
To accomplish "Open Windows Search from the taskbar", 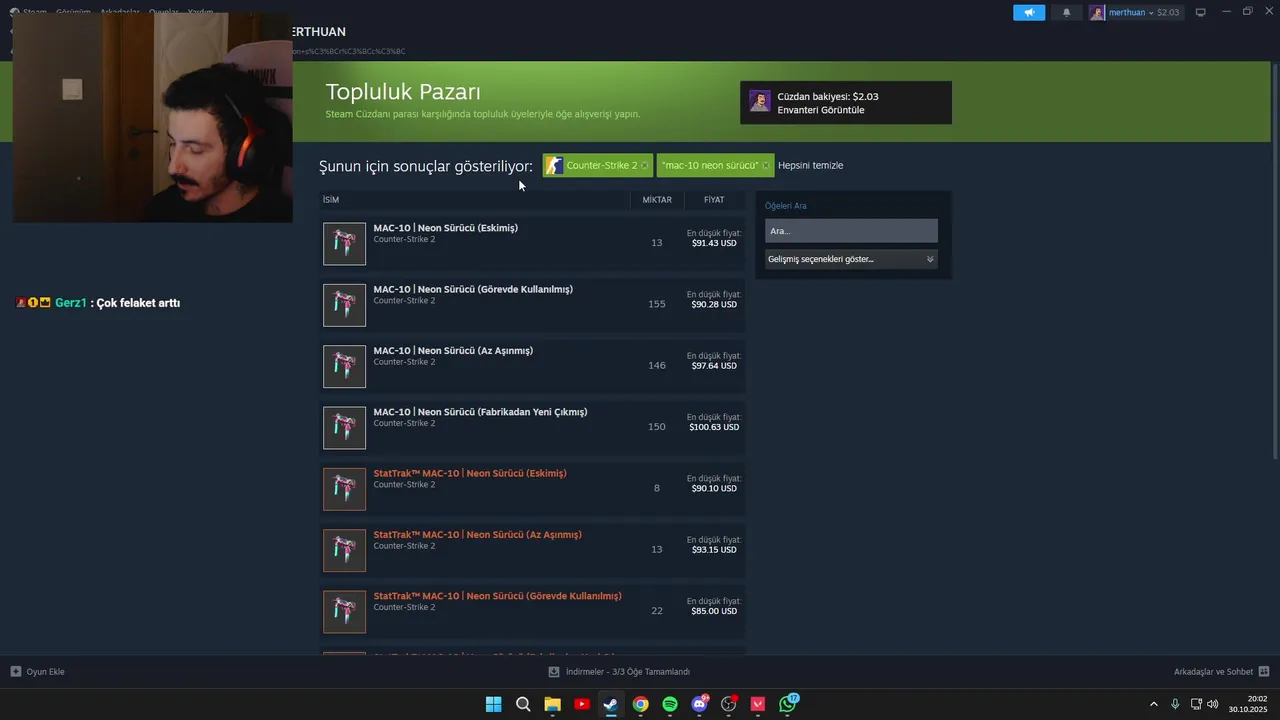I will 523,704.
